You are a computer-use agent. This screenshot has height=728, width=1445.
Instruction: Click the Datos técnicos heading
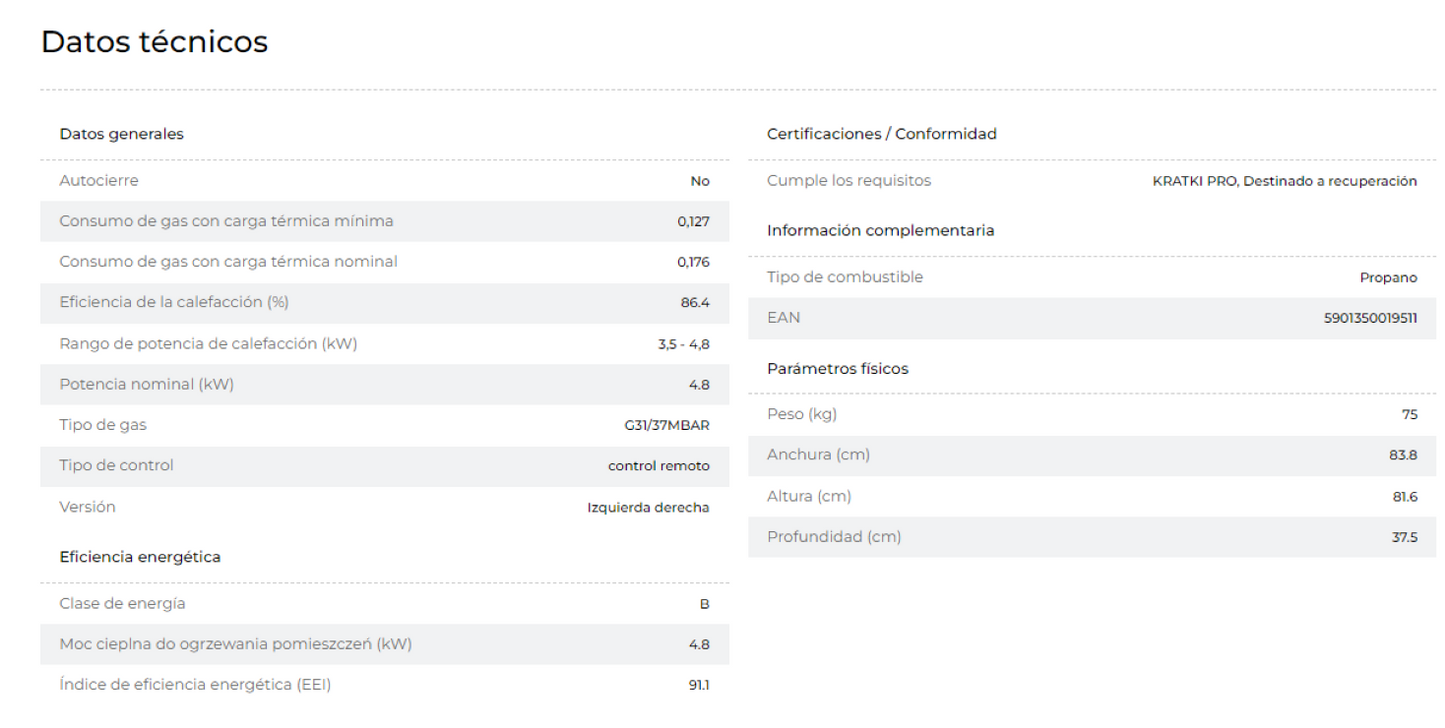click(154, 43)
